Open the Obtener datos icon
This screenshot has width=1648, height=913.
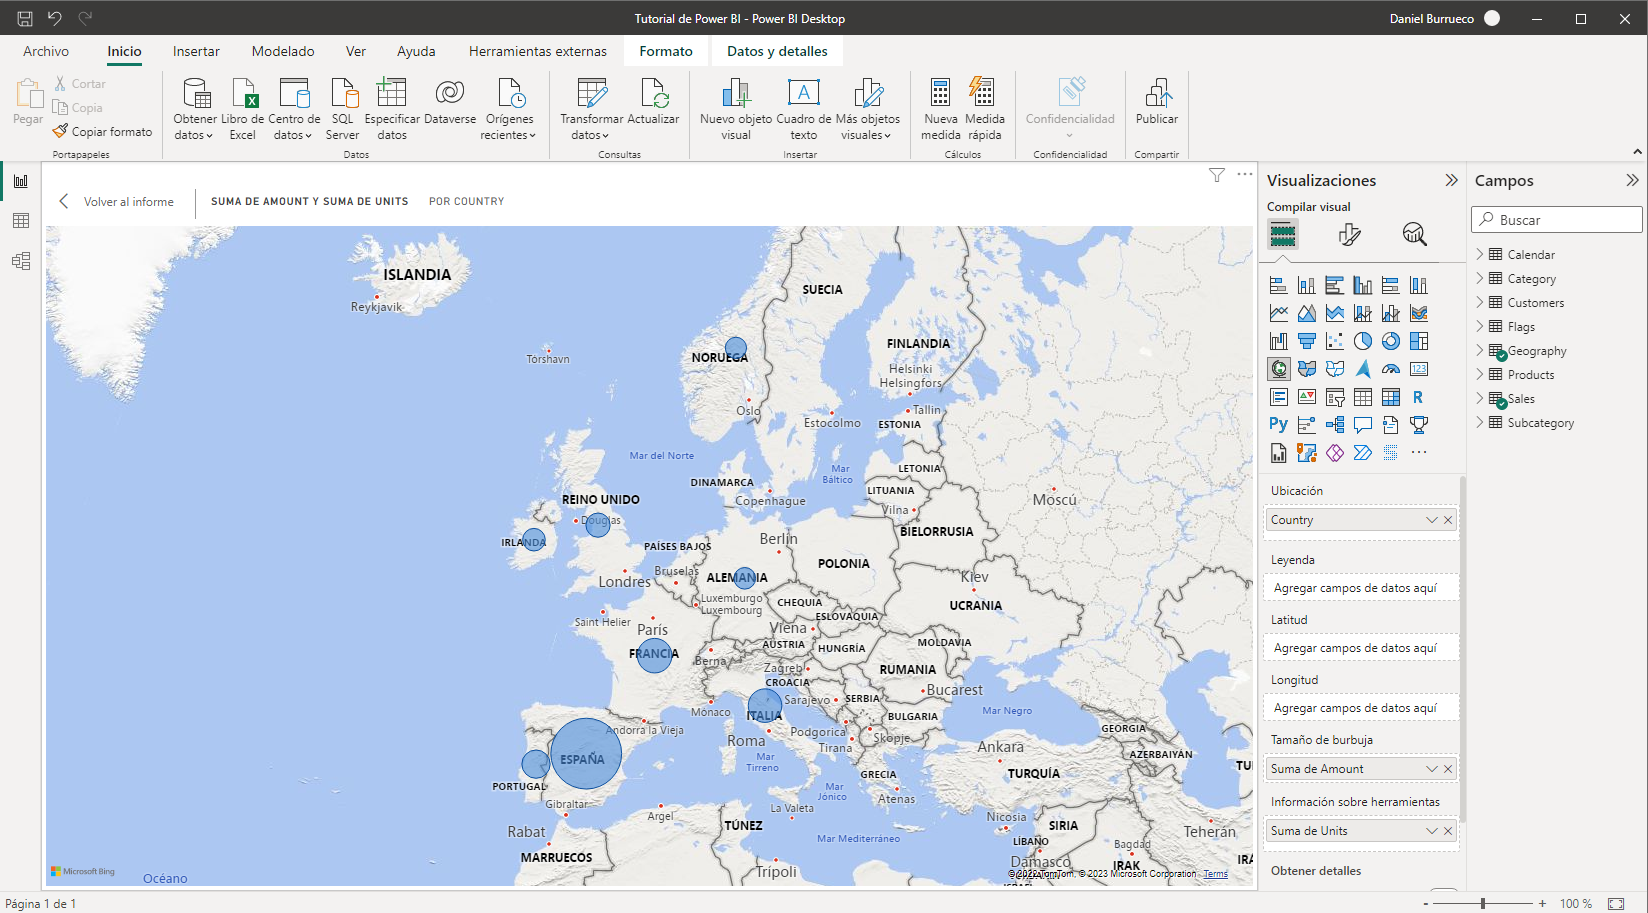coord(196,94)
